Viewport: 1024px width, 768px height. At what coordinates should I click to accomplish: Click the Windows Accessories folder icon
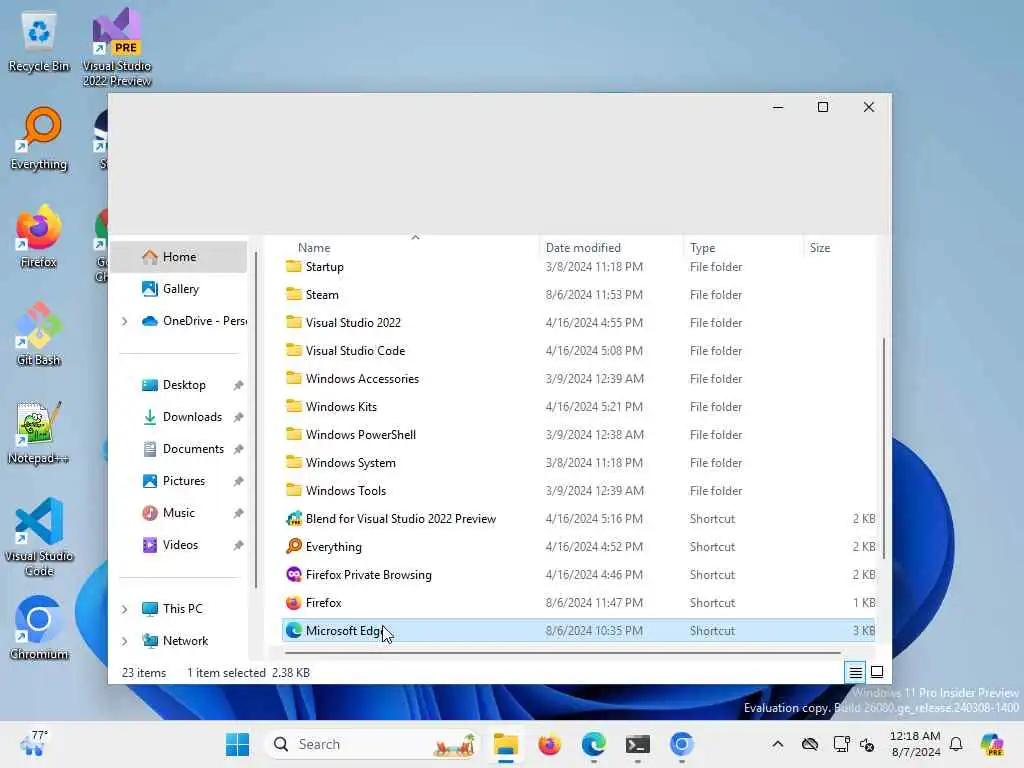point(294,379)
